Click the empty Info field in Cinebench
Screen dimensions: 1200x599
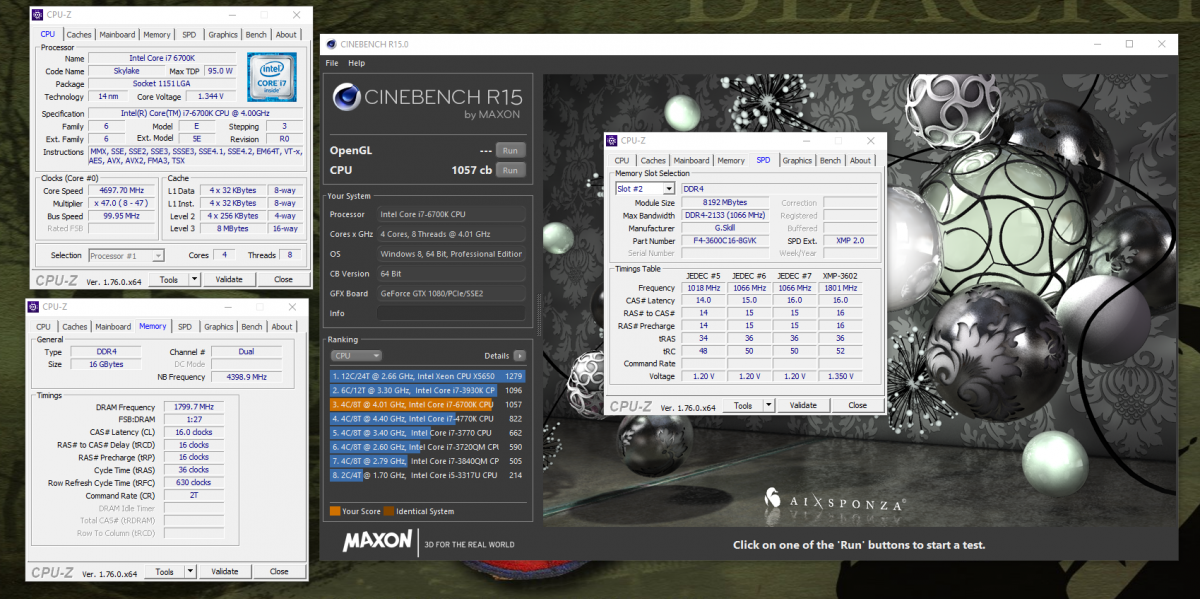pyautogui.click(x=451, y=313)
